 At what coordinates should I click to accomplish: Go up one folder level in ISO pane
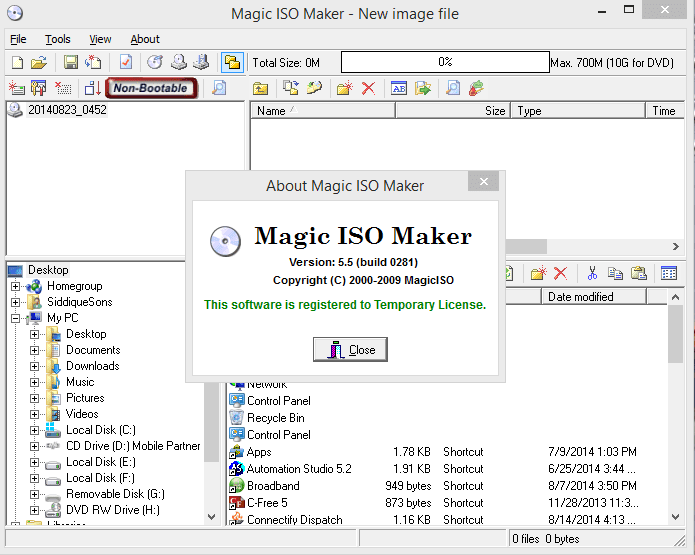point(260,88)
